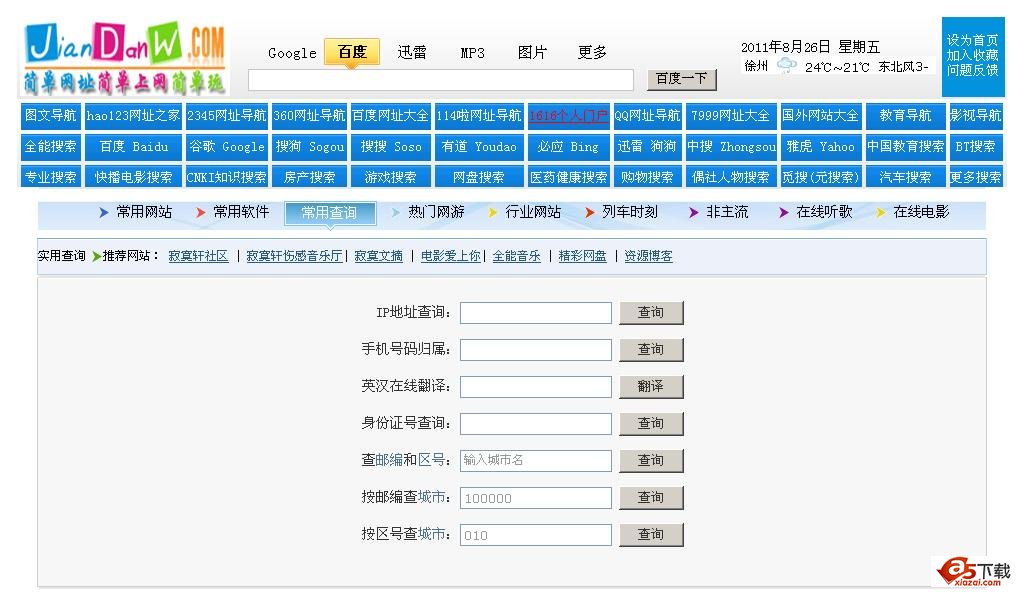Click the red arrow before 常用软件

pos(200,212)
